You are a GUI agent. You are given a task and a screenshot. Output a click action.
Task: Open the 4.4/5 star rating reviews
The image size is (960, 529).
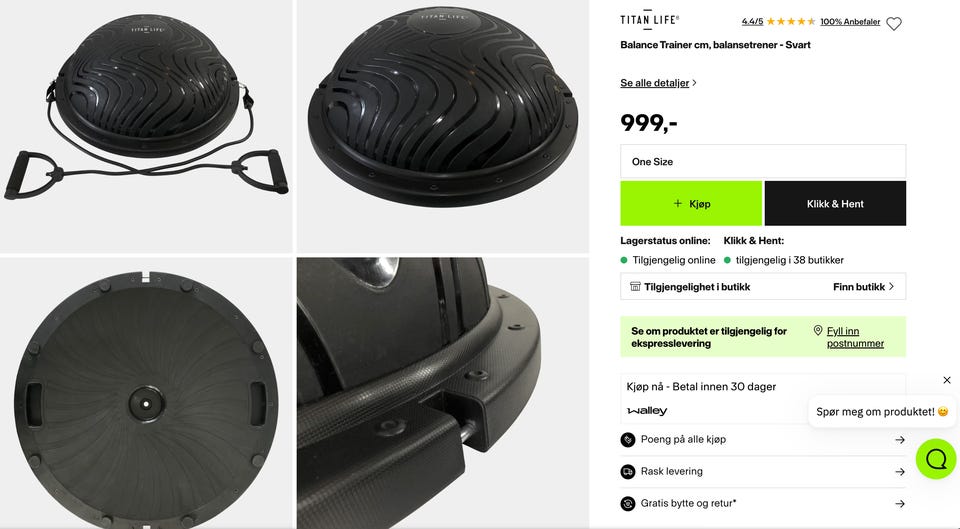[778, 21]
